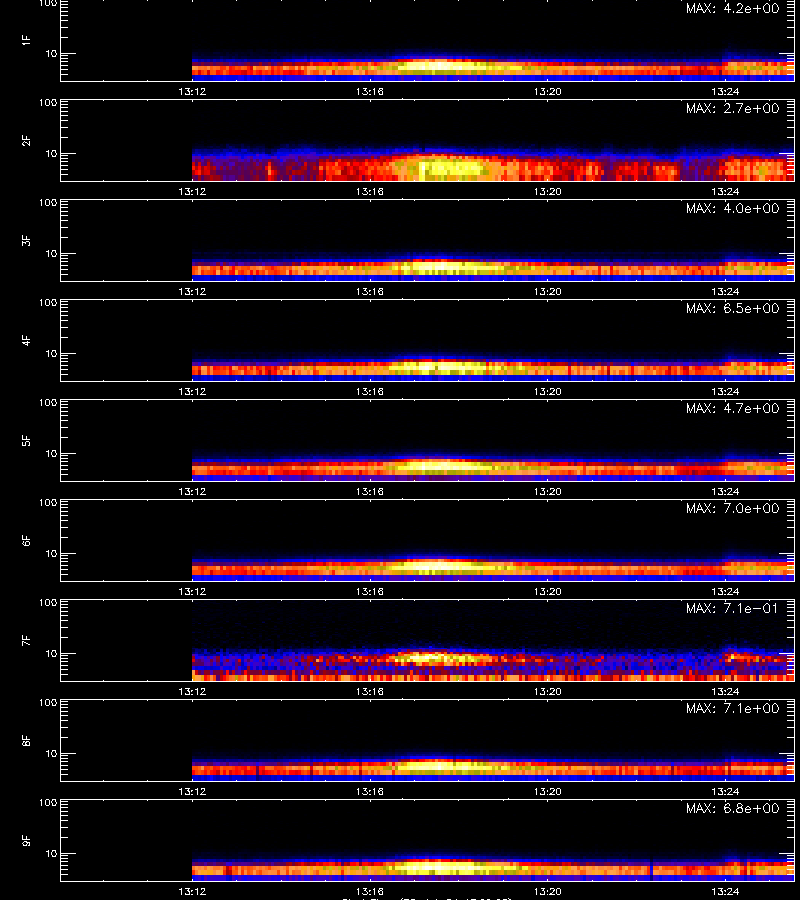Click the 13:16 tick under the 4F panel
This screenshot has width=800, height=900.
point(370,391)
